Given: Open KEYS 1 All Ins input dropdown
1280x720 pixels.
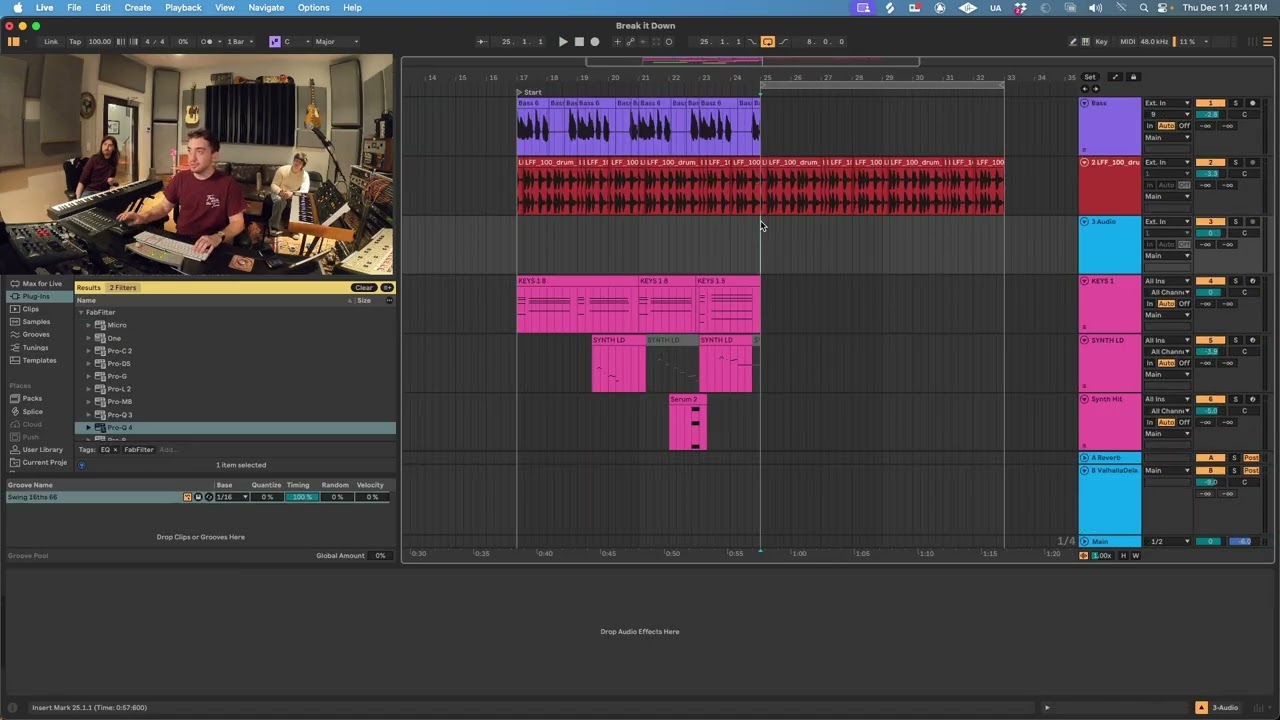Looking at the screenshot, I should 1168,281.
